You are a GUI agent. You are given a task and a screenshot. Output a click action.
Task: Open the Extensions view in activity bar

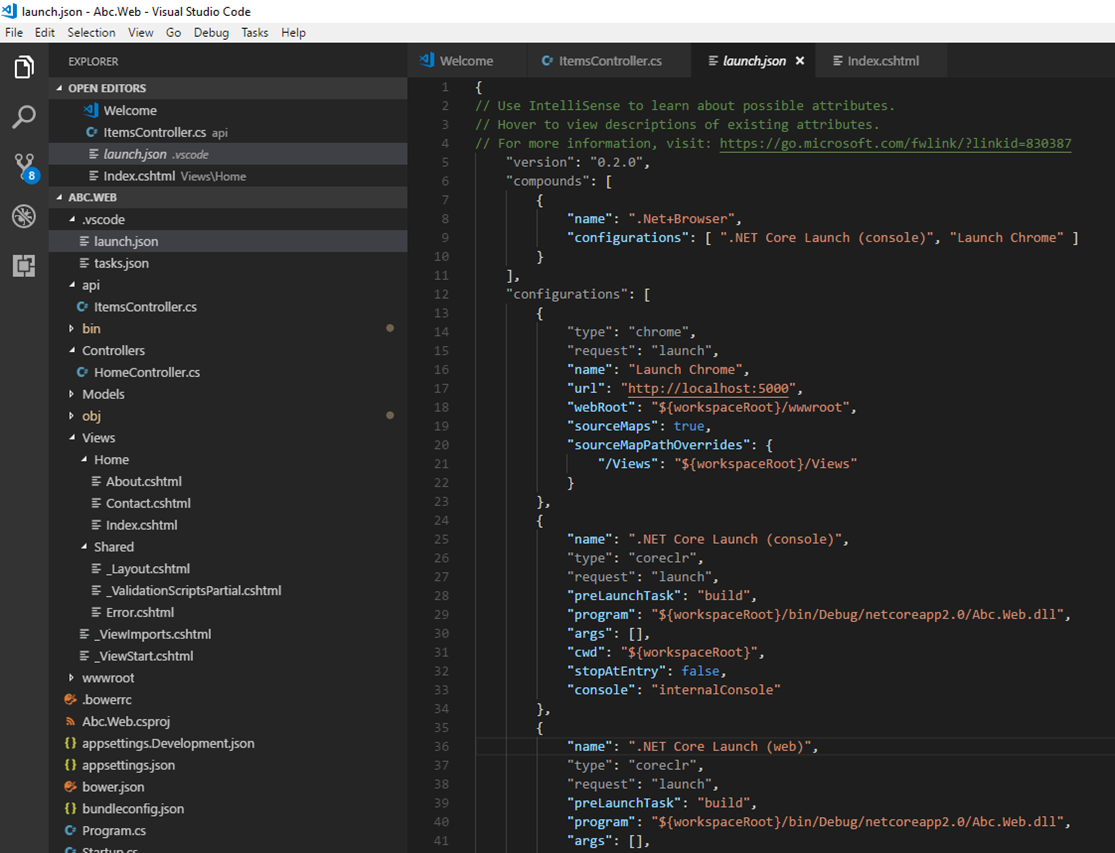[24, 265]
